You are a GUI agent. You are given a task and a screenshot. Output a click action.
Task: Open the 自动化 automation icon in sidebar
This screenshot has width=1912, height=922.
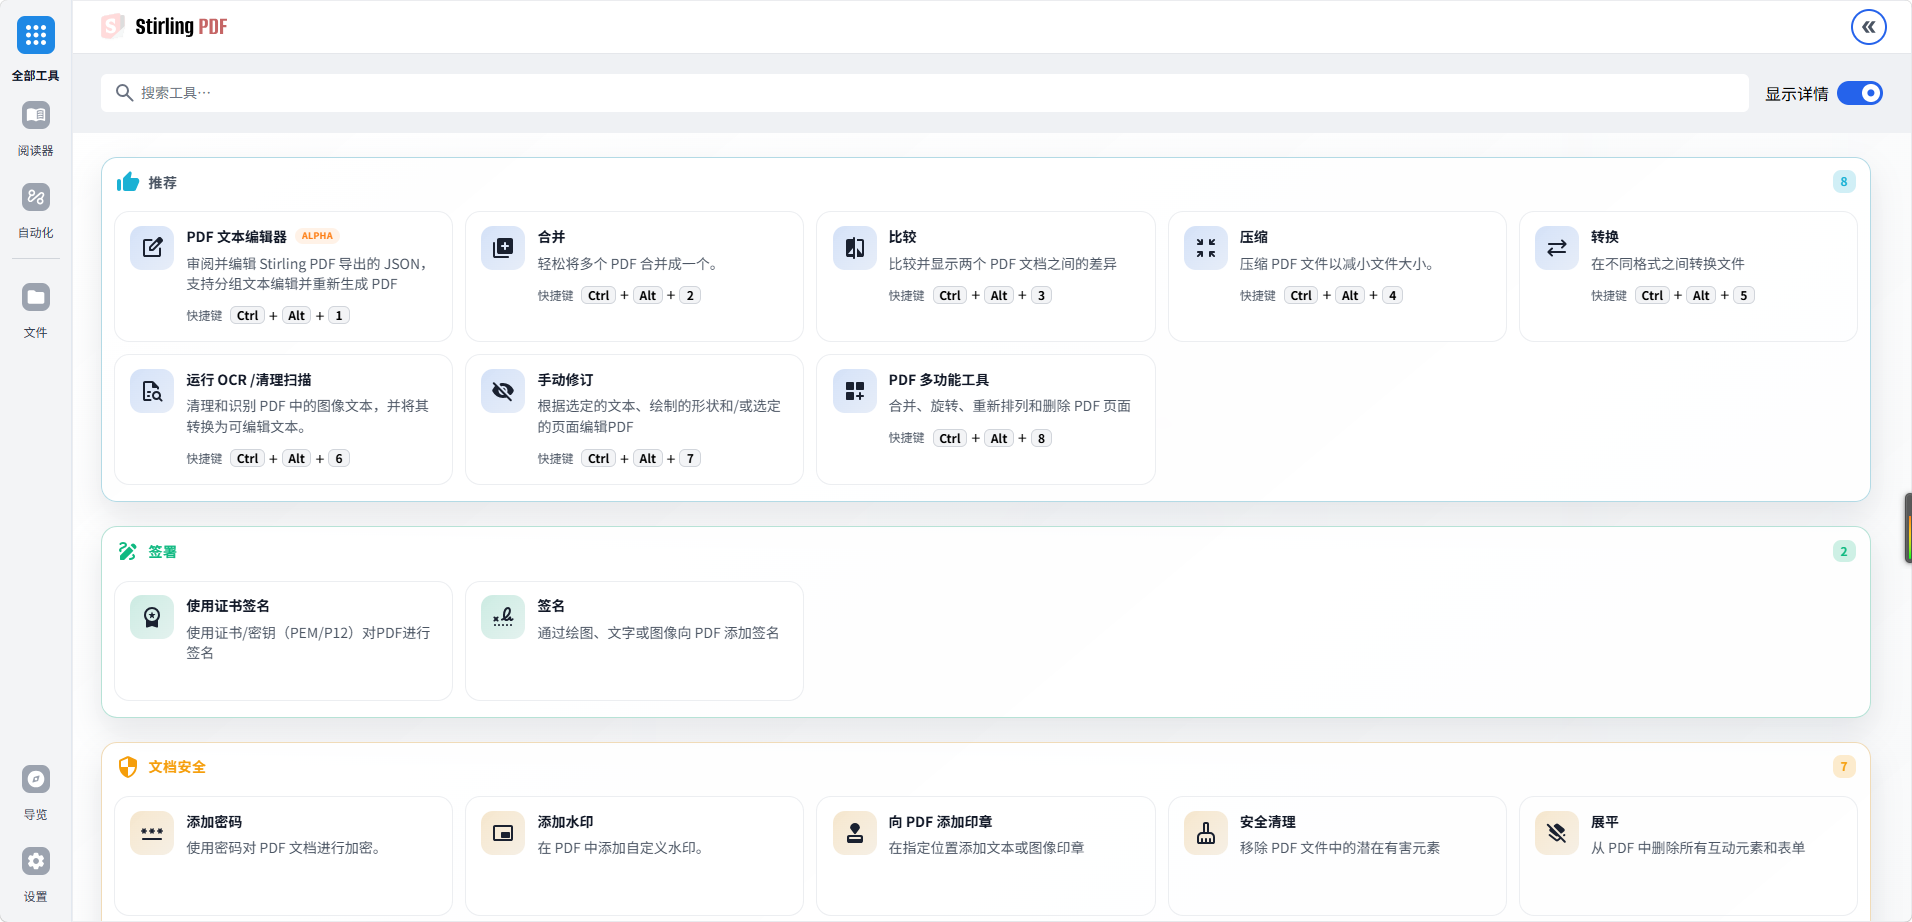36,198
